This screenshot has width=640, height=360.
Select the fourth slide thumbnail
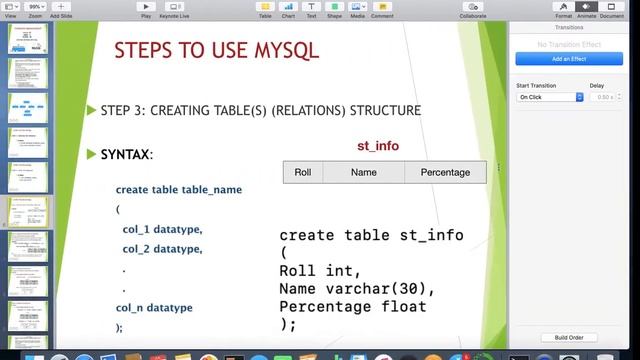point(28,143)
